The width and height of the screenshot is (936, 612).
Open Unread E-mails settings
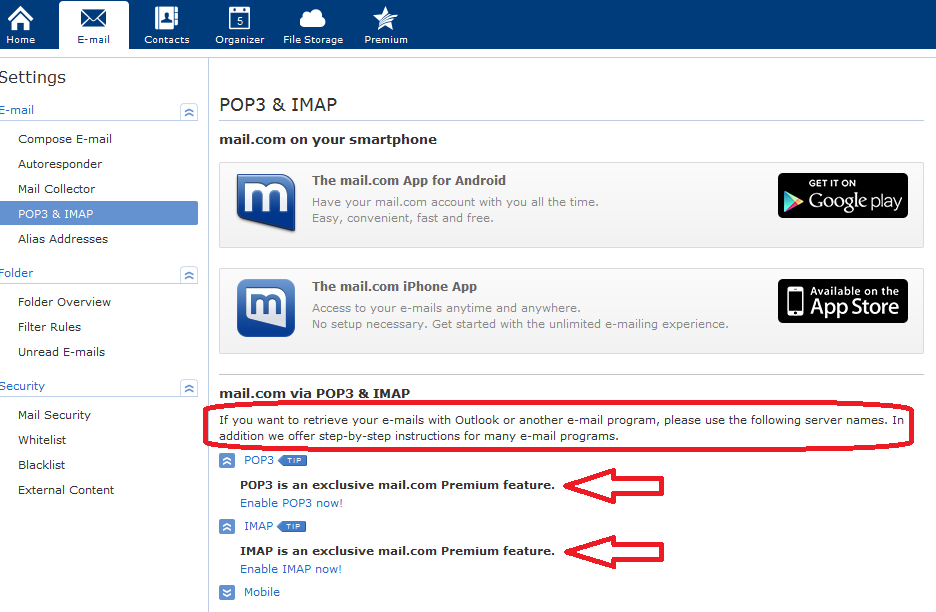61,352
